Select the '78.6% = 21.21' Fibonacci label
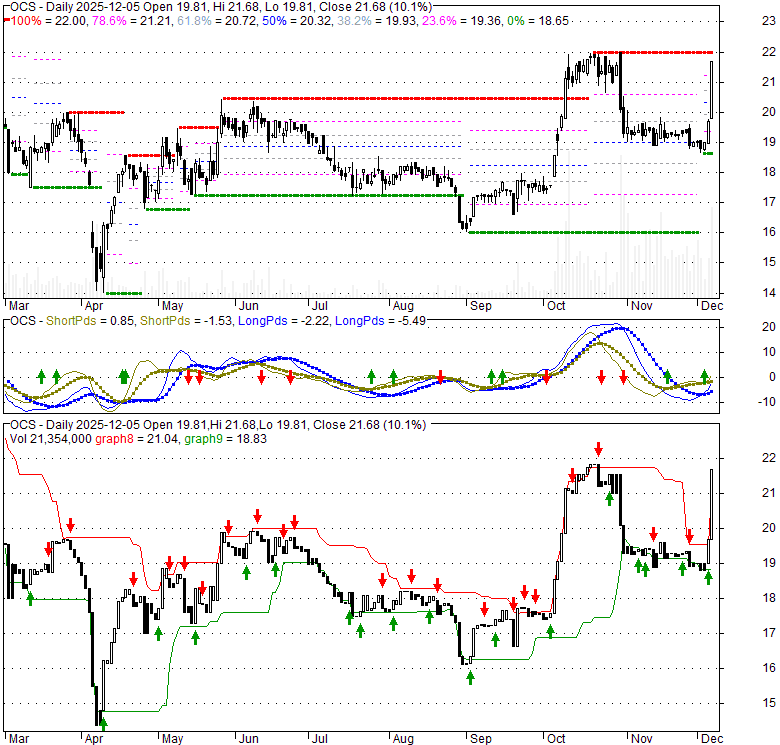 tap(132, 21)
